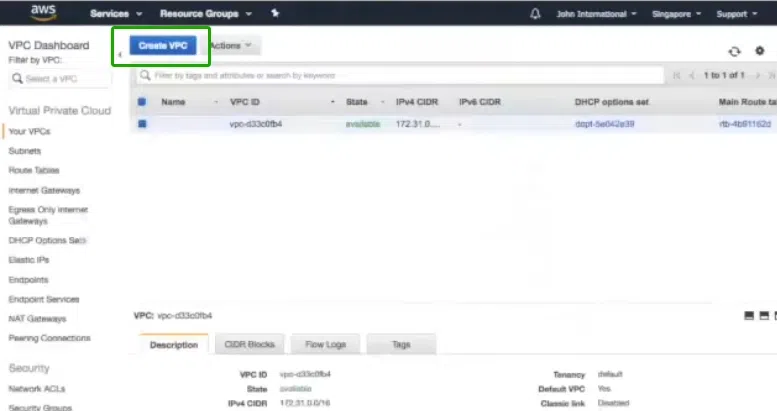Viewport: 777px width, 411px height.
Task: Open the pin shortcuts icon in top bar
Action: tap(275, 13)
